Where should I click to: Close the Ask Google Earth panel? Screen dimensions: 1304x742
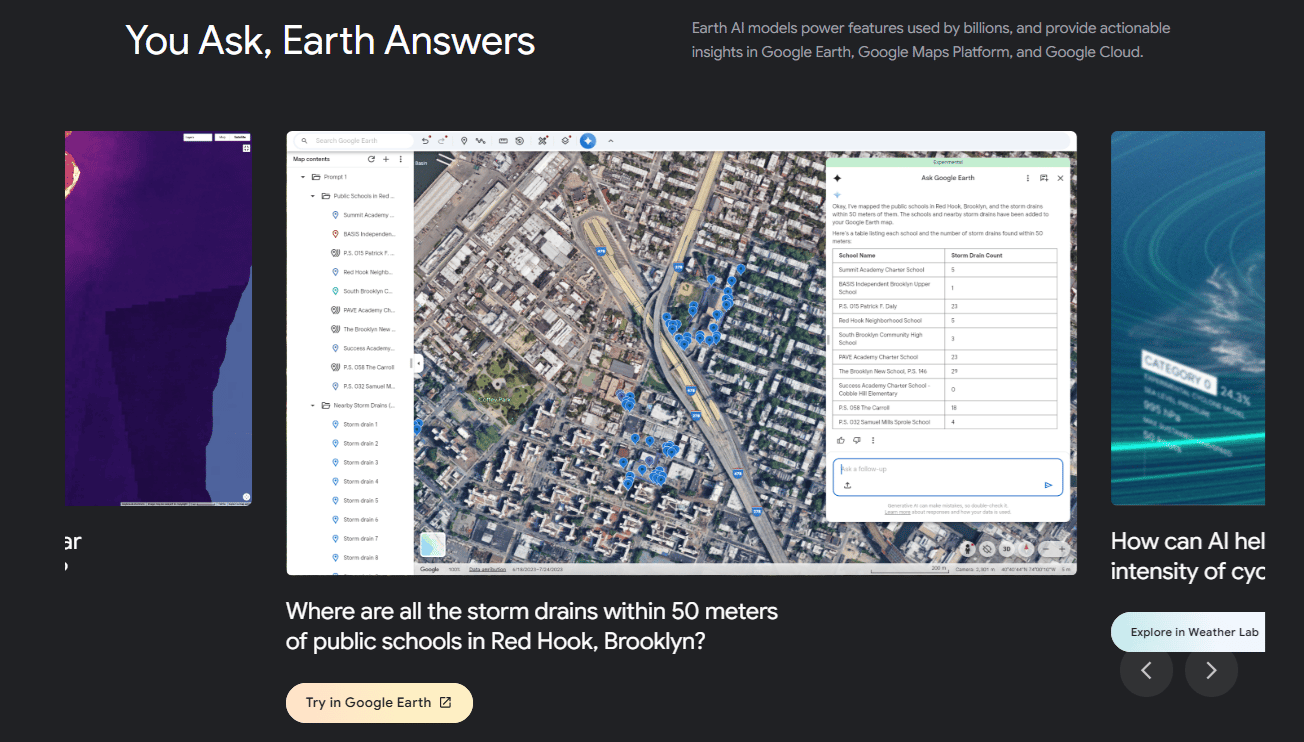pyautogui.click(x=1060, y=178)
